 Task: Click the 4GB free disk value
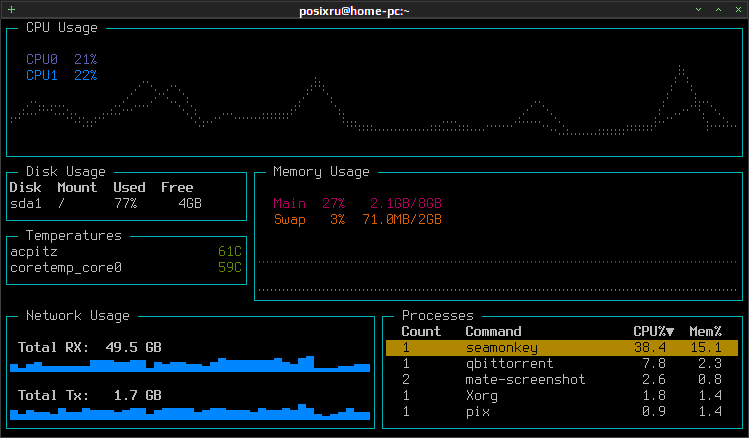(x=190, y=203)
